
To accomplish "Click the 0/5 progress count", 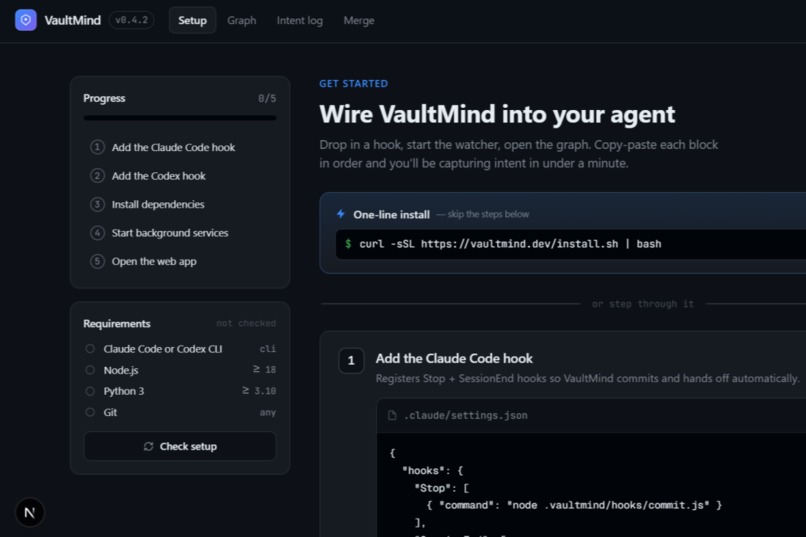I will [267, 98].
